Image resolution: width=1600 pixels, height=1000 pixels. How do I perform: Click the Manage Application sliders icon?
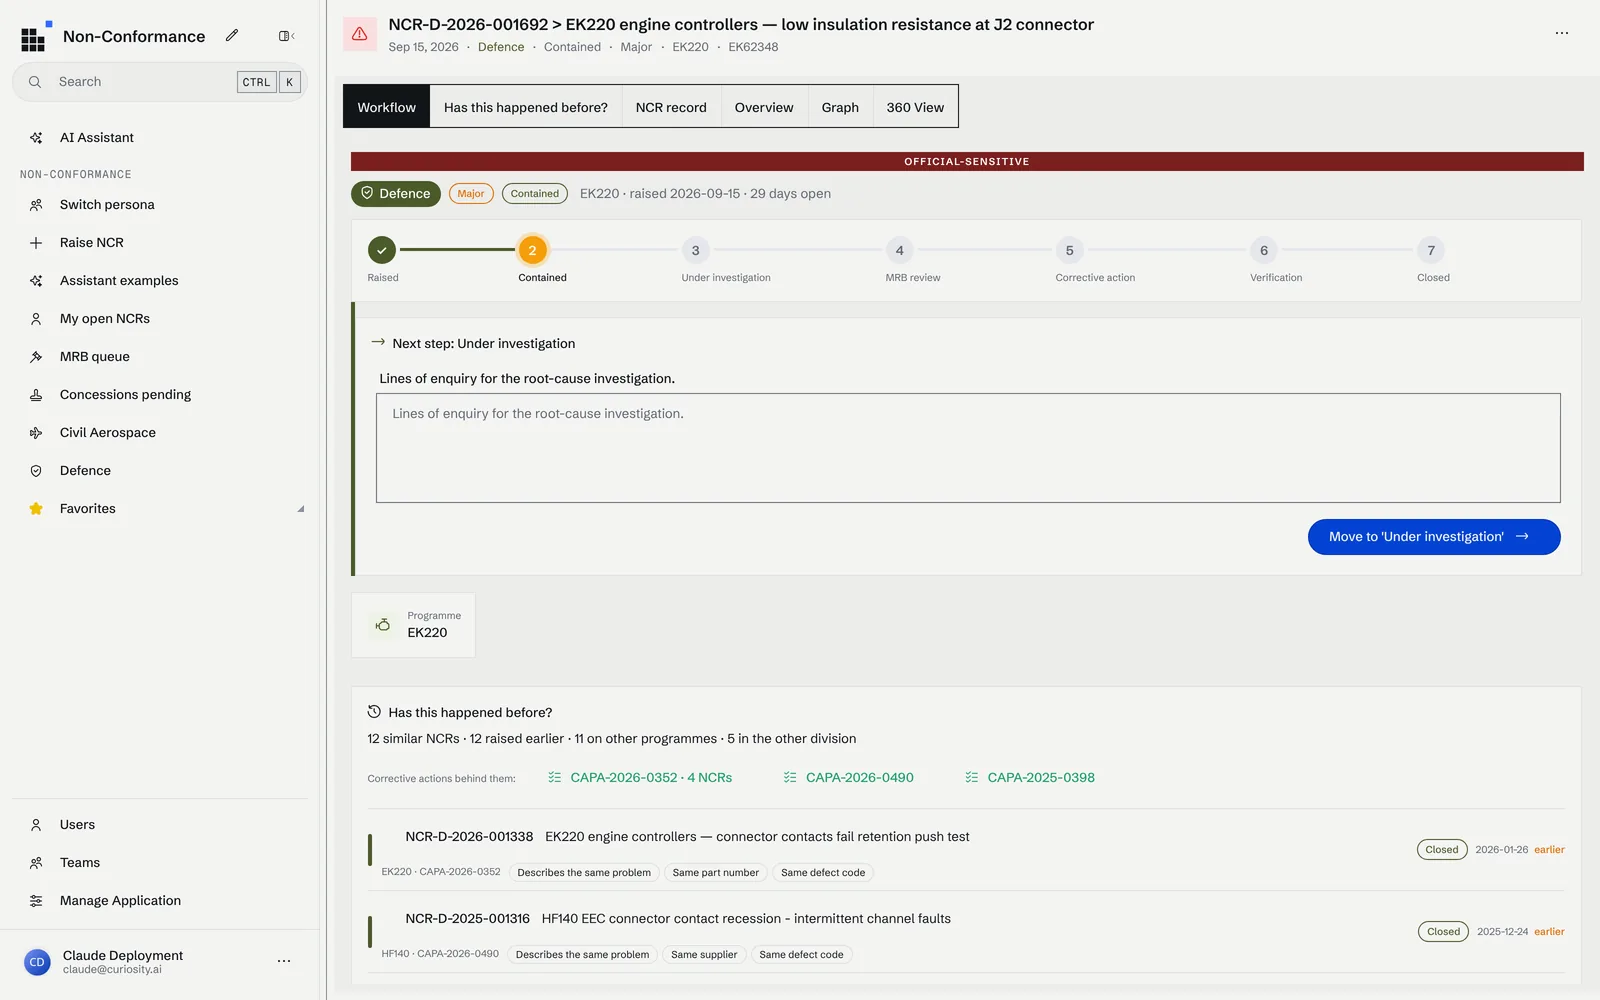click(x=36, y=901)
